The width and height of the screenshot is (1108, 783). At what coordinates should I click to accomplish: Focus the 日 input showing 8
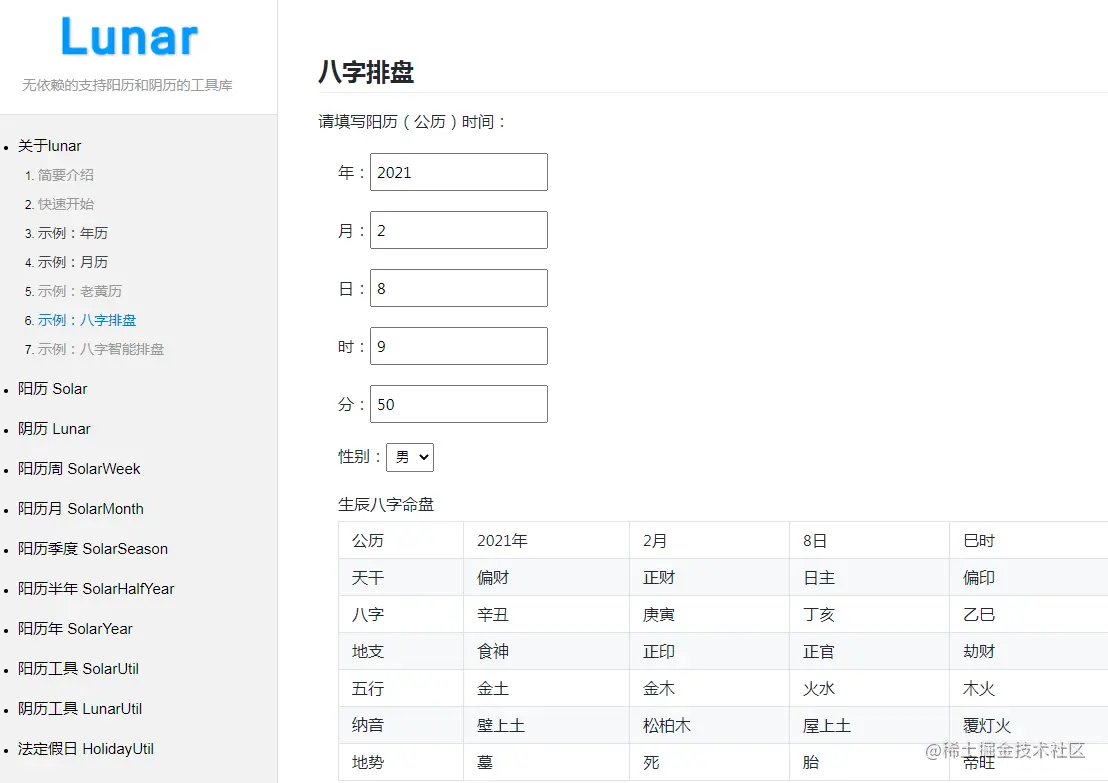459,288
